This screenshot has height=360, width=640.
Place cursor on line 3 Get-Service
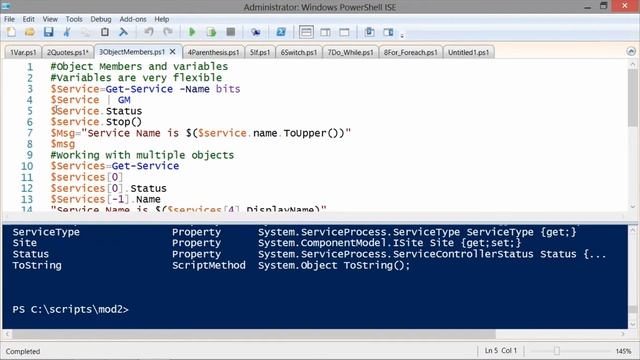pos(139,89)
